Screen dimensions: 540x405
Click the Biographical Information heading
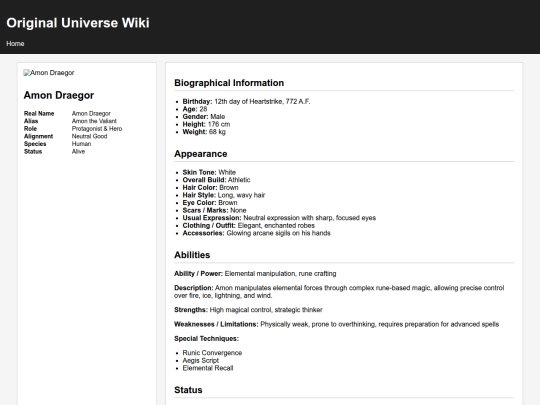tap(229, 83)
